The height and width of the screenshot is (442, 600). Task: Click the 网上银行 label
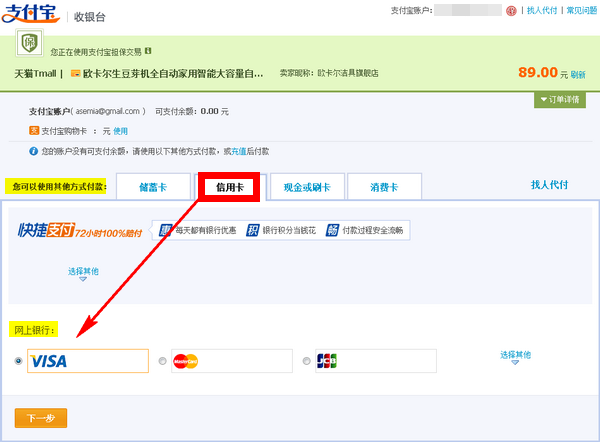(34, 330)
